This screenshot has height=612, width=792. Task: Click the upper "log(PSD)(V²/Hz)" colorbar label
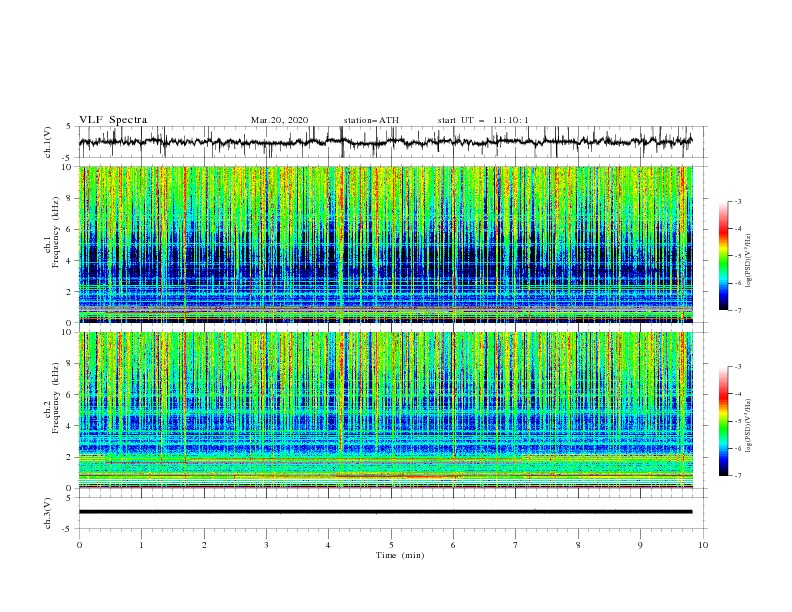(x=749, y=261)
